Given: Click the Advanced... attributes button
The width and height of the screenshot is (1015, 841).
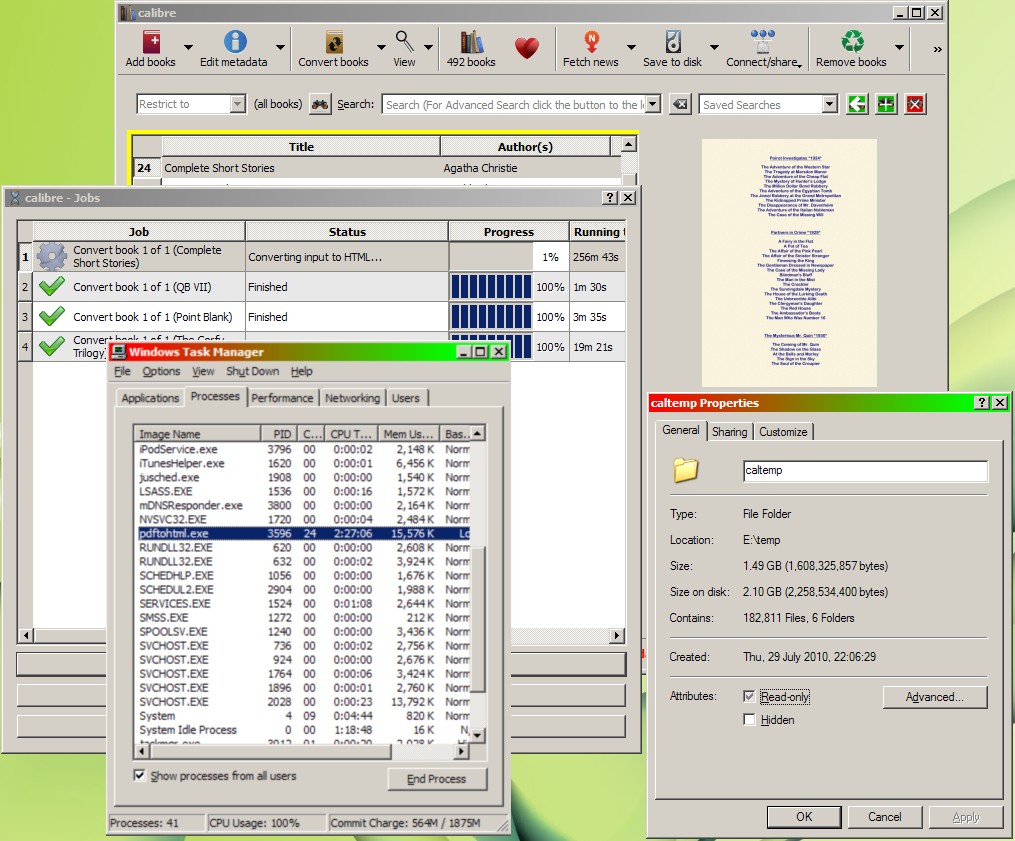Looking at the screenshot, I should [x=935, y=697].
